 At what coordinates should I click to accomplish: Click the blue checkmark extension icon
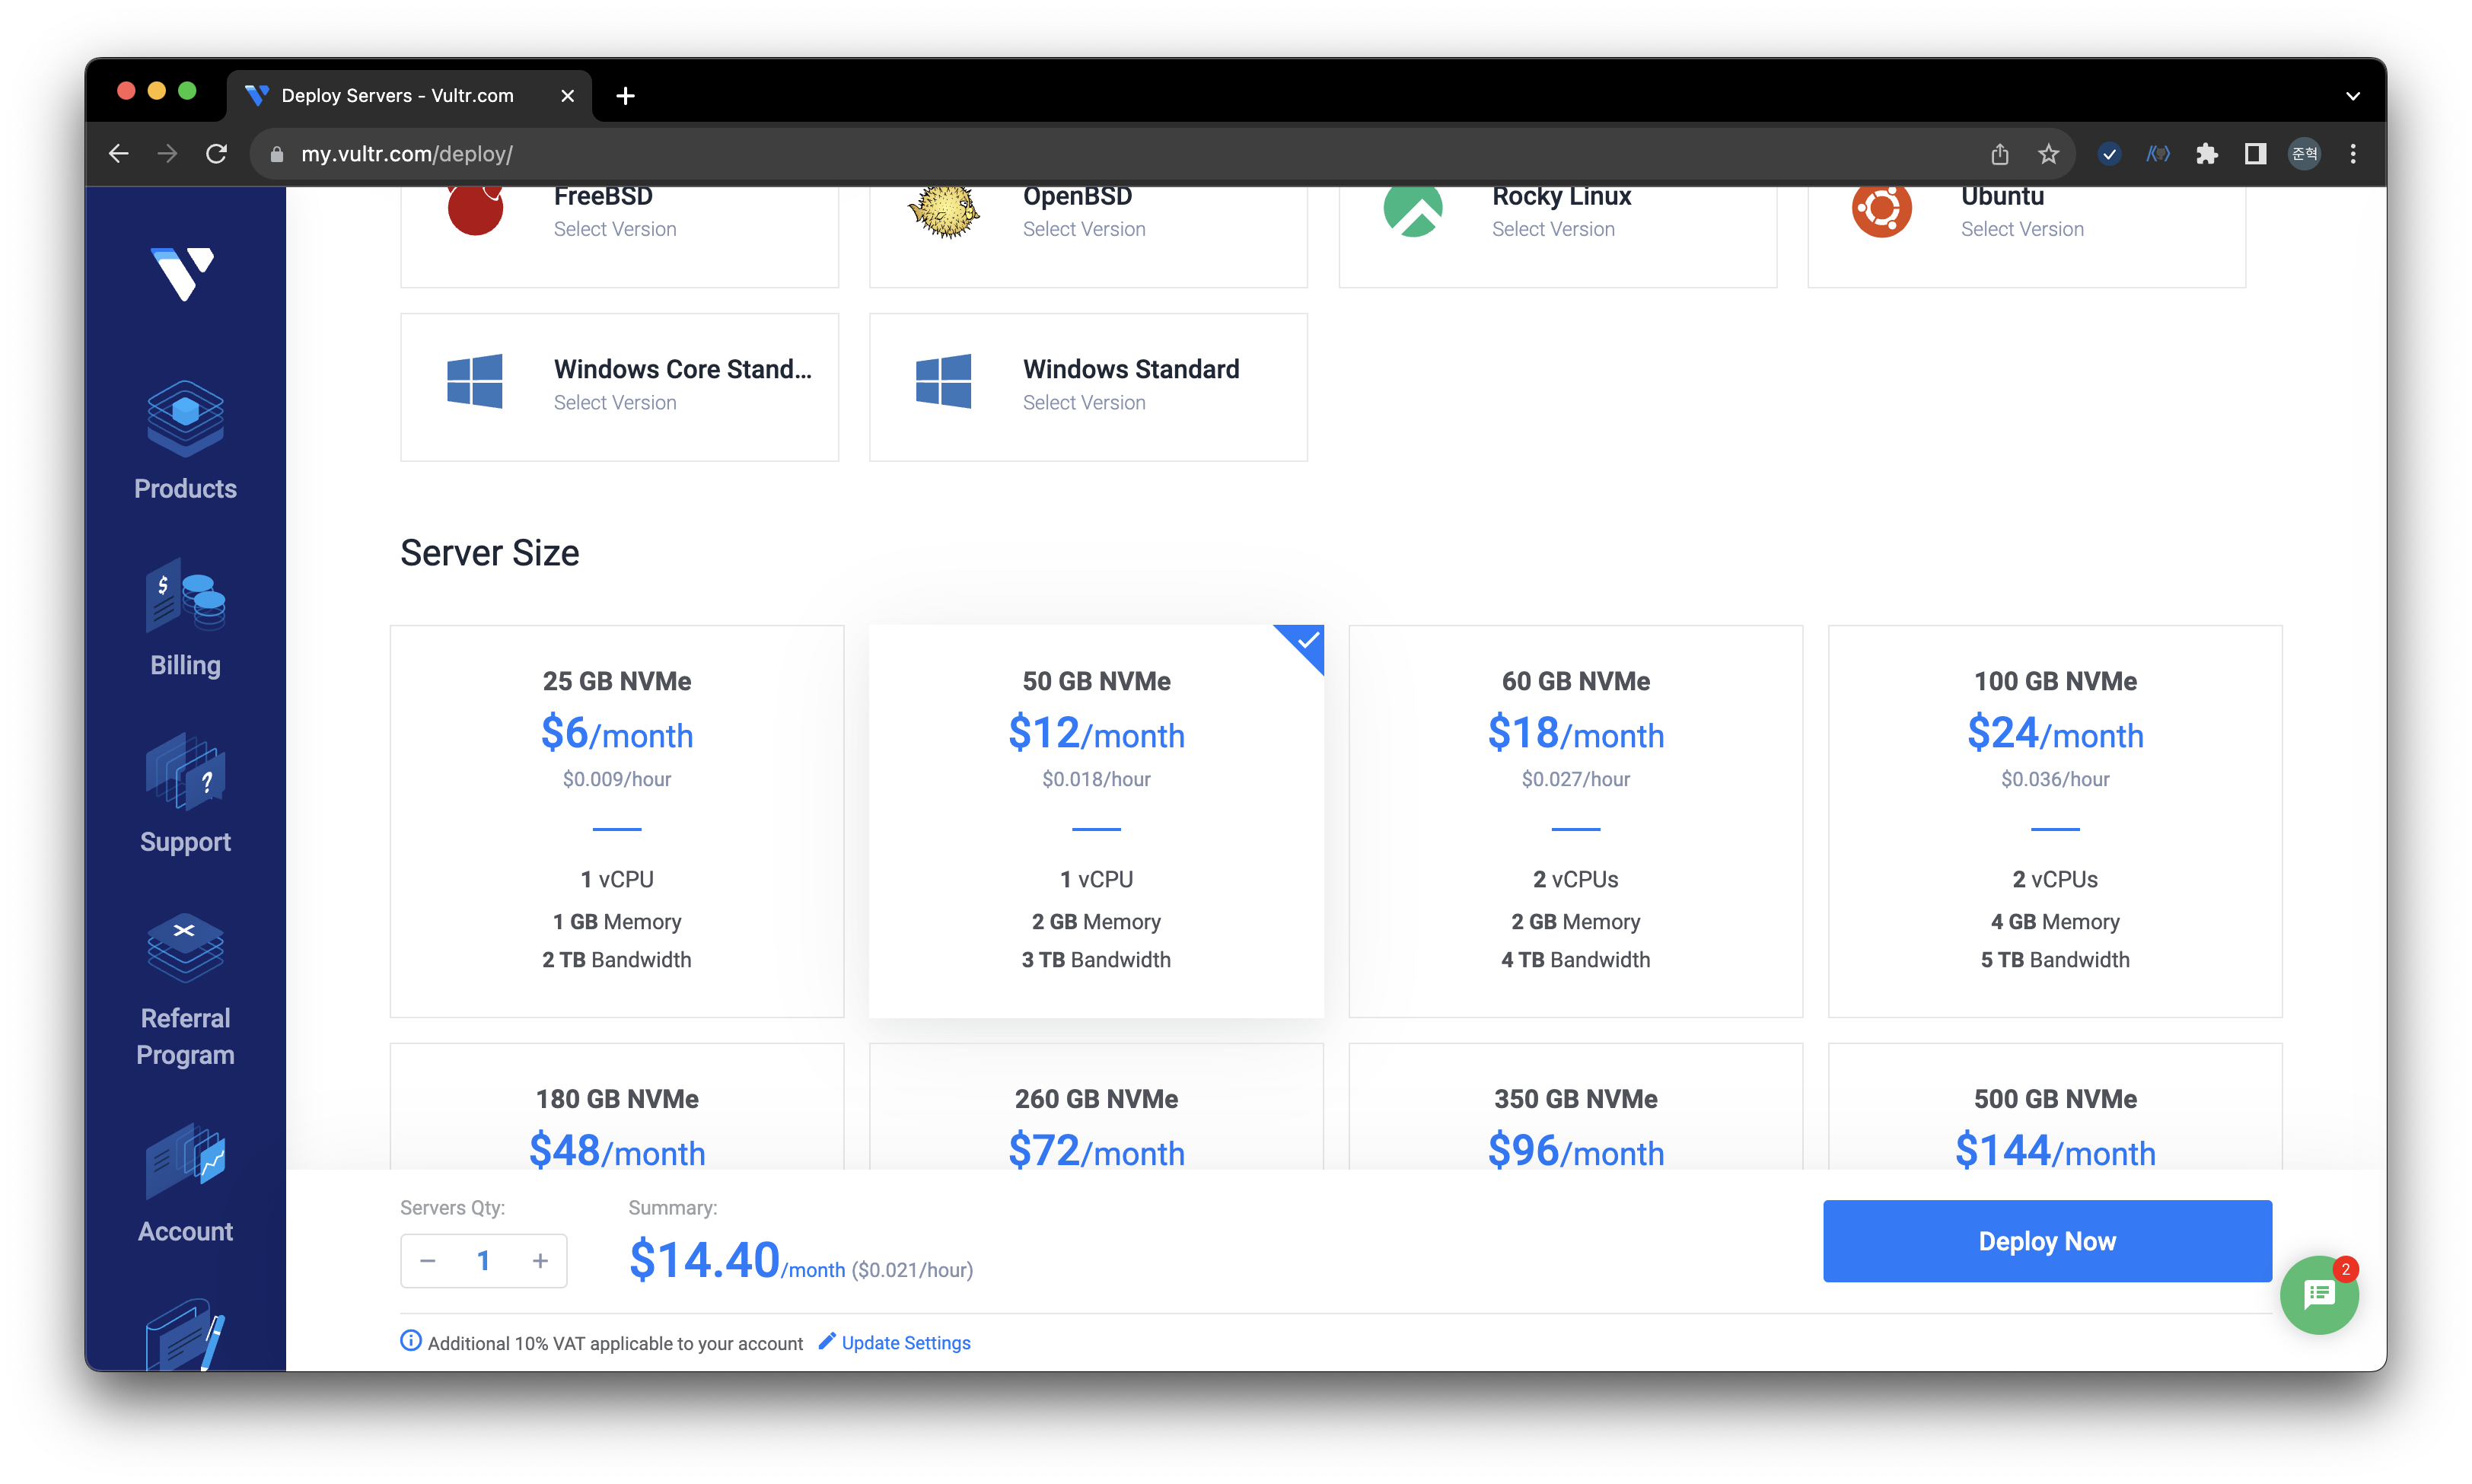2109,154
